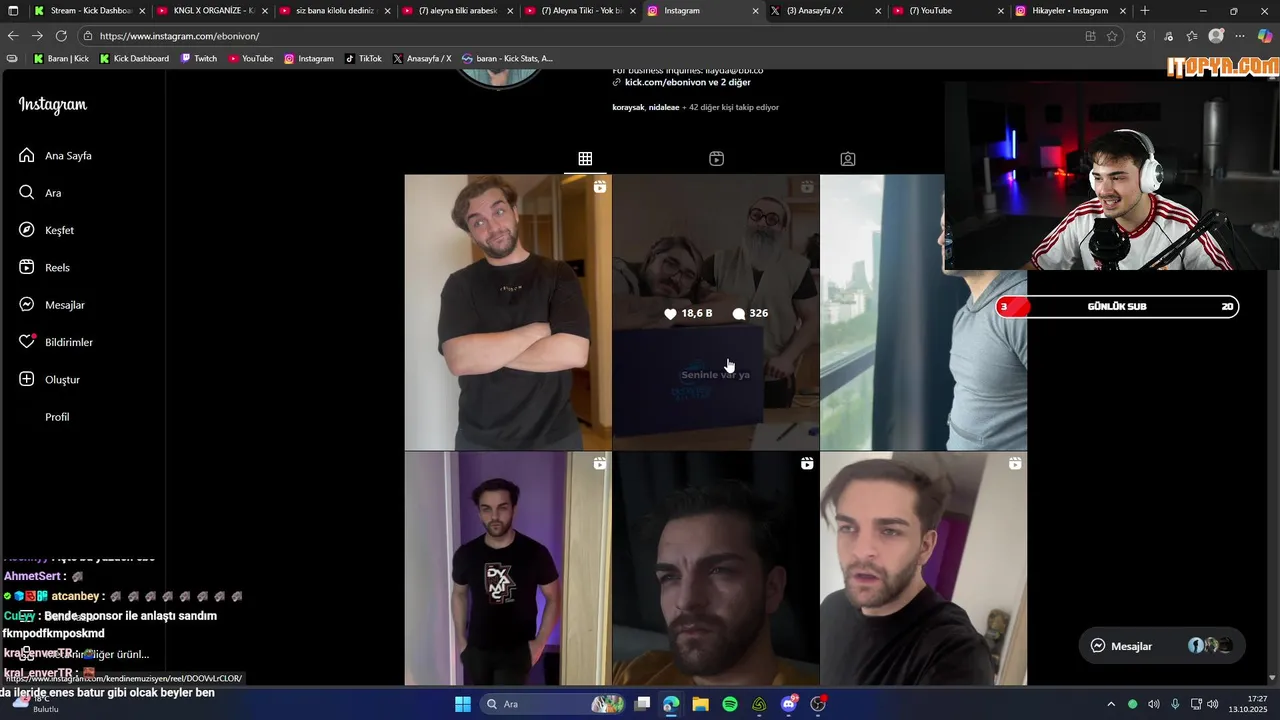Viewport: 1280px width, 720px height.
Task: Go back with the browser back arrow
Action: [13, 36]
